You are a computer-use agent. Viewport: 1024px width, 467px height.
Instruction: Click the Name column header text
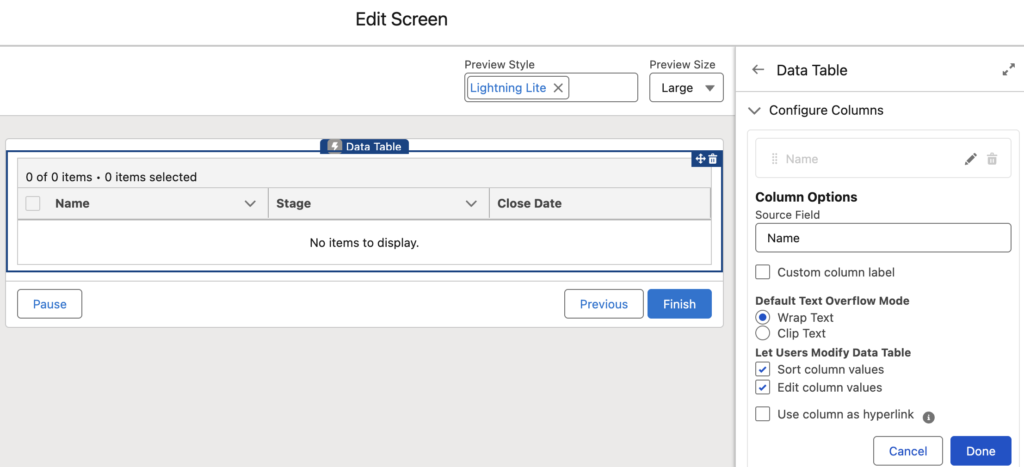(x=72, y=203)
